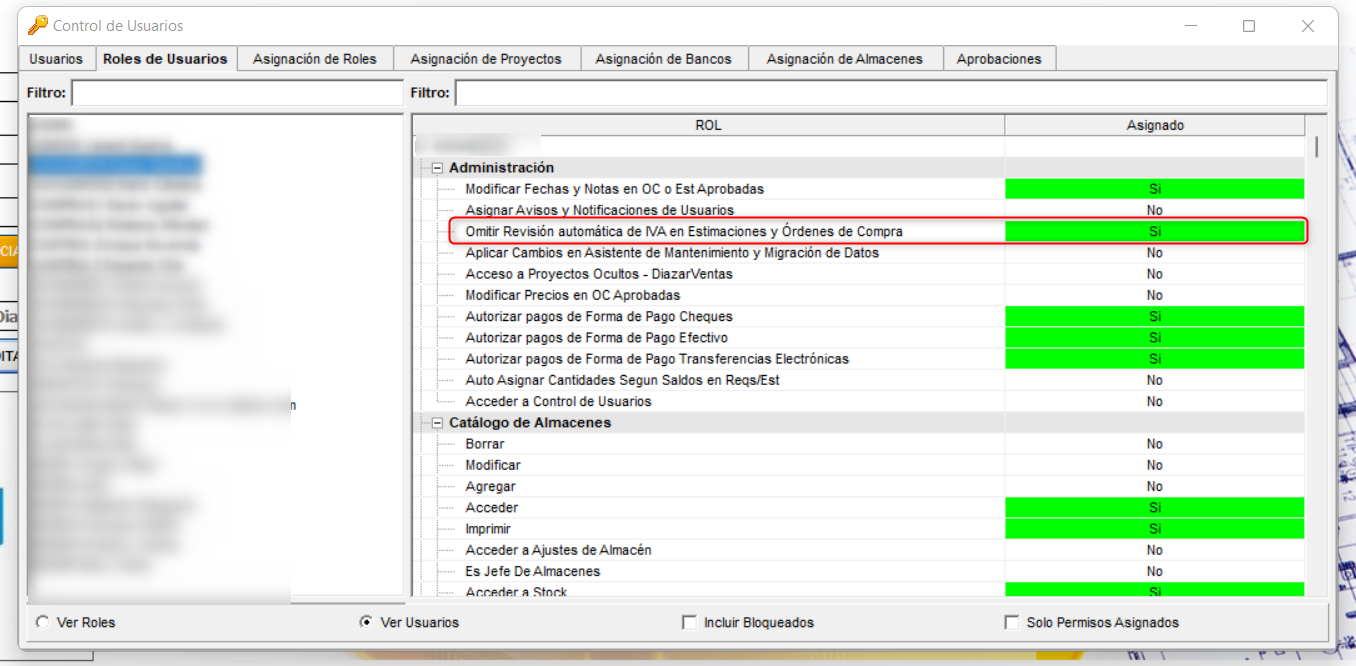Go to the Asignación de Proyectos tab
1356x666 pixels.
pyautogui.click(x=487, y=58)
